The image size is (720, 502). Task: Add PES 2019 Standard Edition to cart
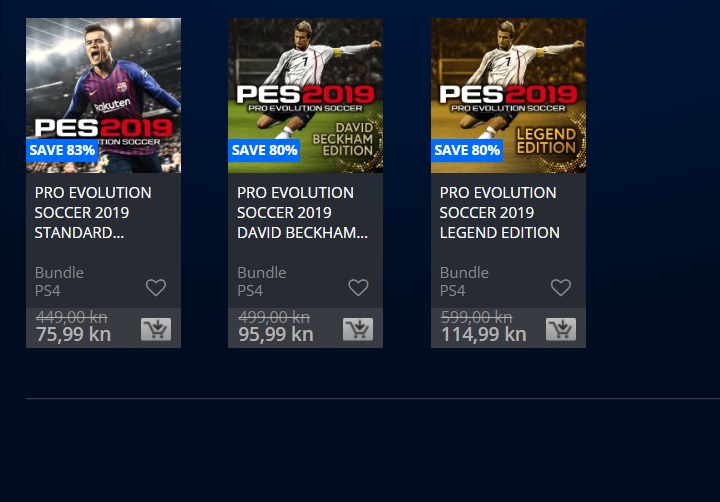tap(156, 329)
